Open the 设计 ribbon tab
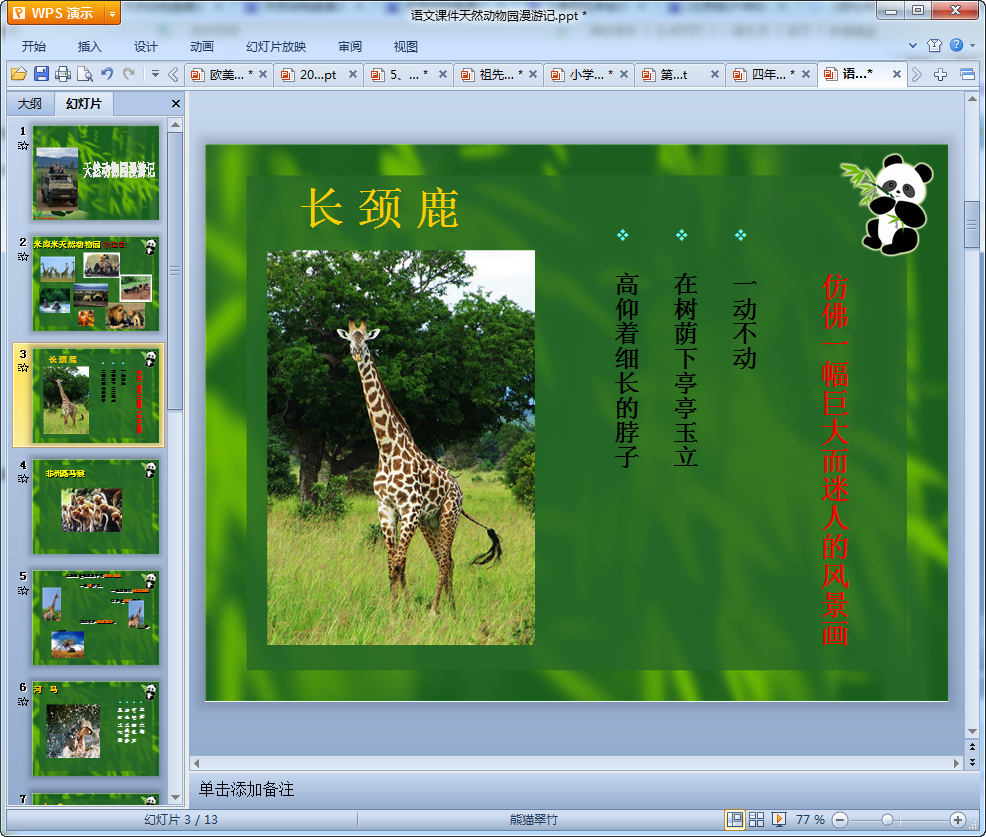This screenshot has height=837, width=986. pyautogui.click(x=145, y=47)
